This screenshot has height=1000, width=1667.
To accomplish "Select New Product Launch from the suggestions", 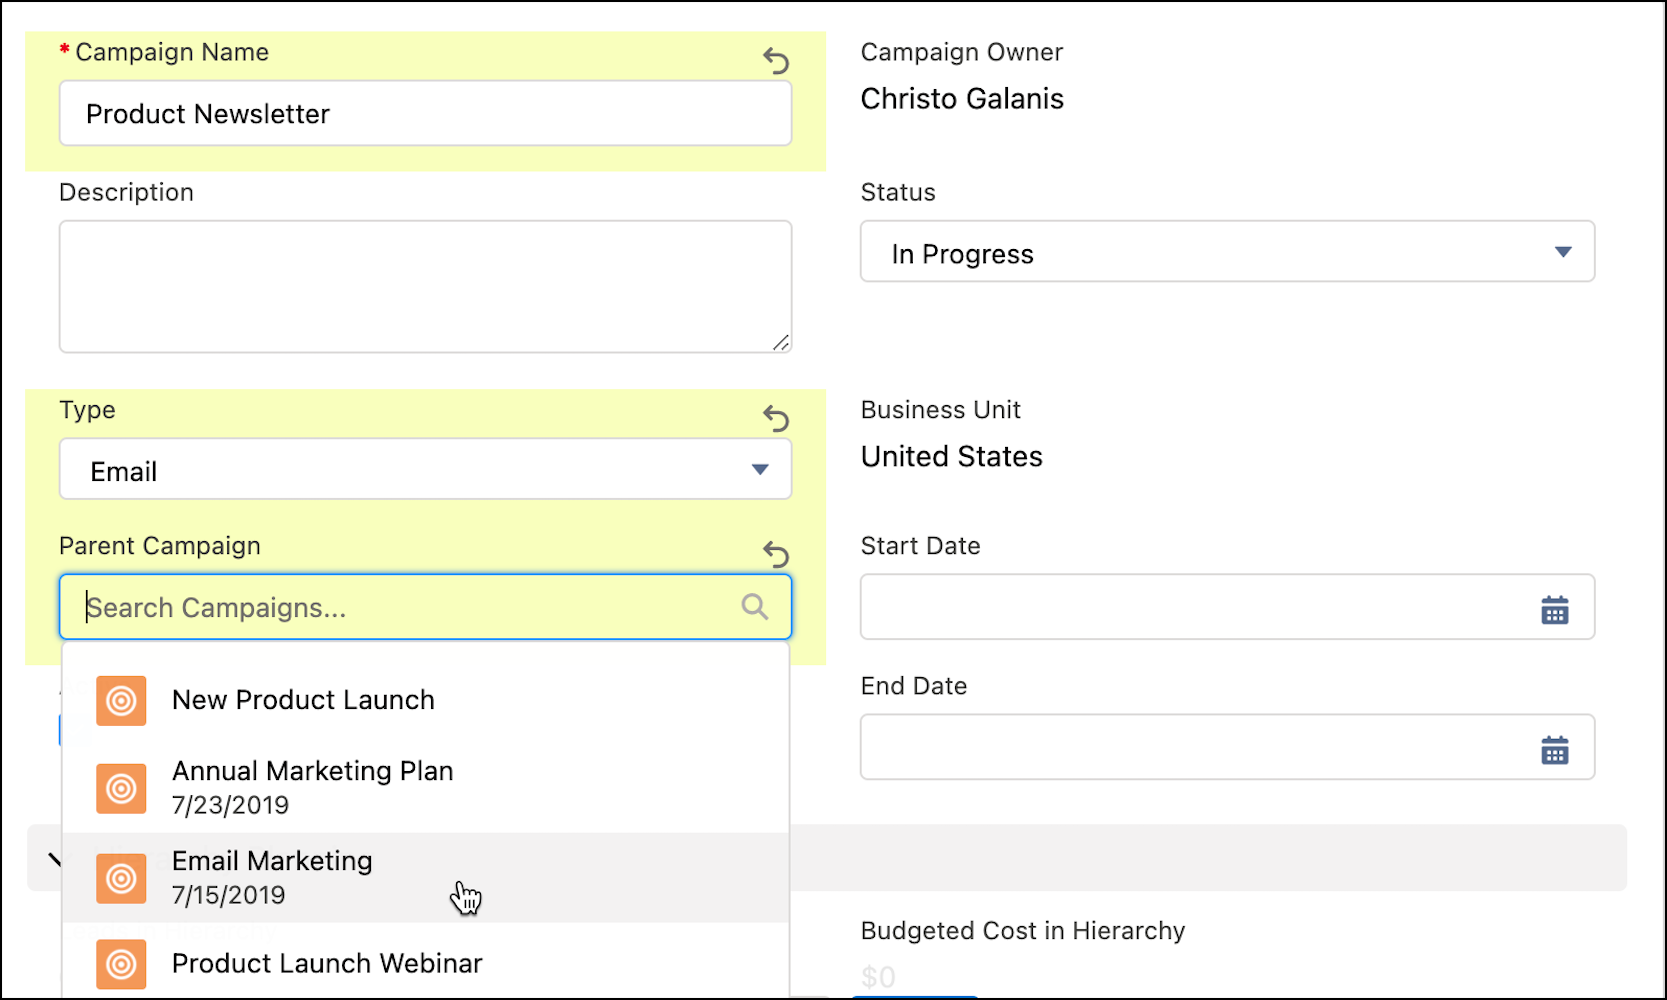I will pyautogui.click(x=303, y=700).
